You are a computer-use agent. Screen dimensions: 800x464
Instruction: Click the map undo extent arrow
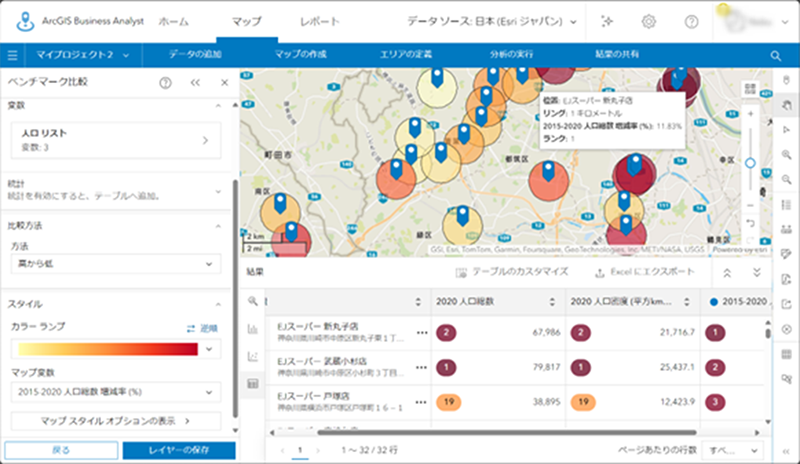750,223
